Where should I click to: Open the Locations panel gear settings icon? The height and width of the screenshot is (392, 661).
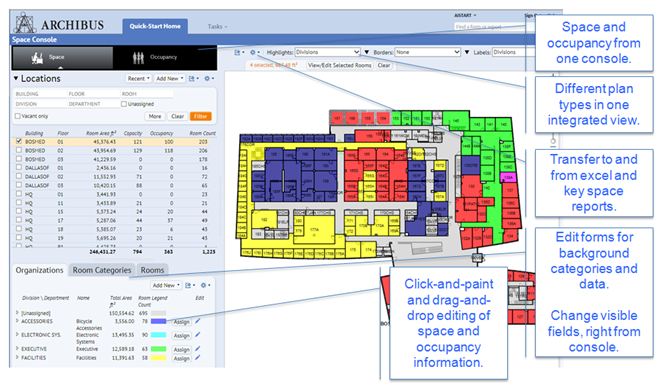point(208,78)
